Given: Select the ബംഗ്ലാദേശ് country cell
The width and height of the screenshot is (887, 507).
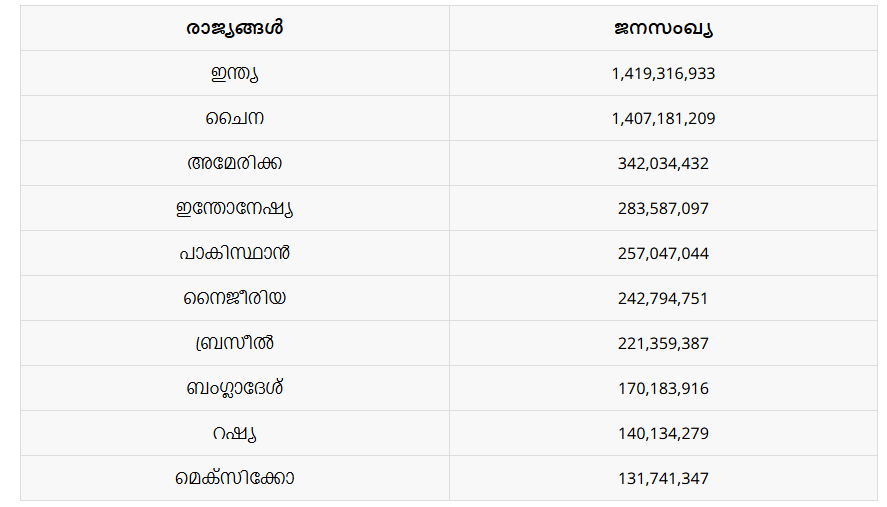Looking at the screenshot, I should coord(235,388).
